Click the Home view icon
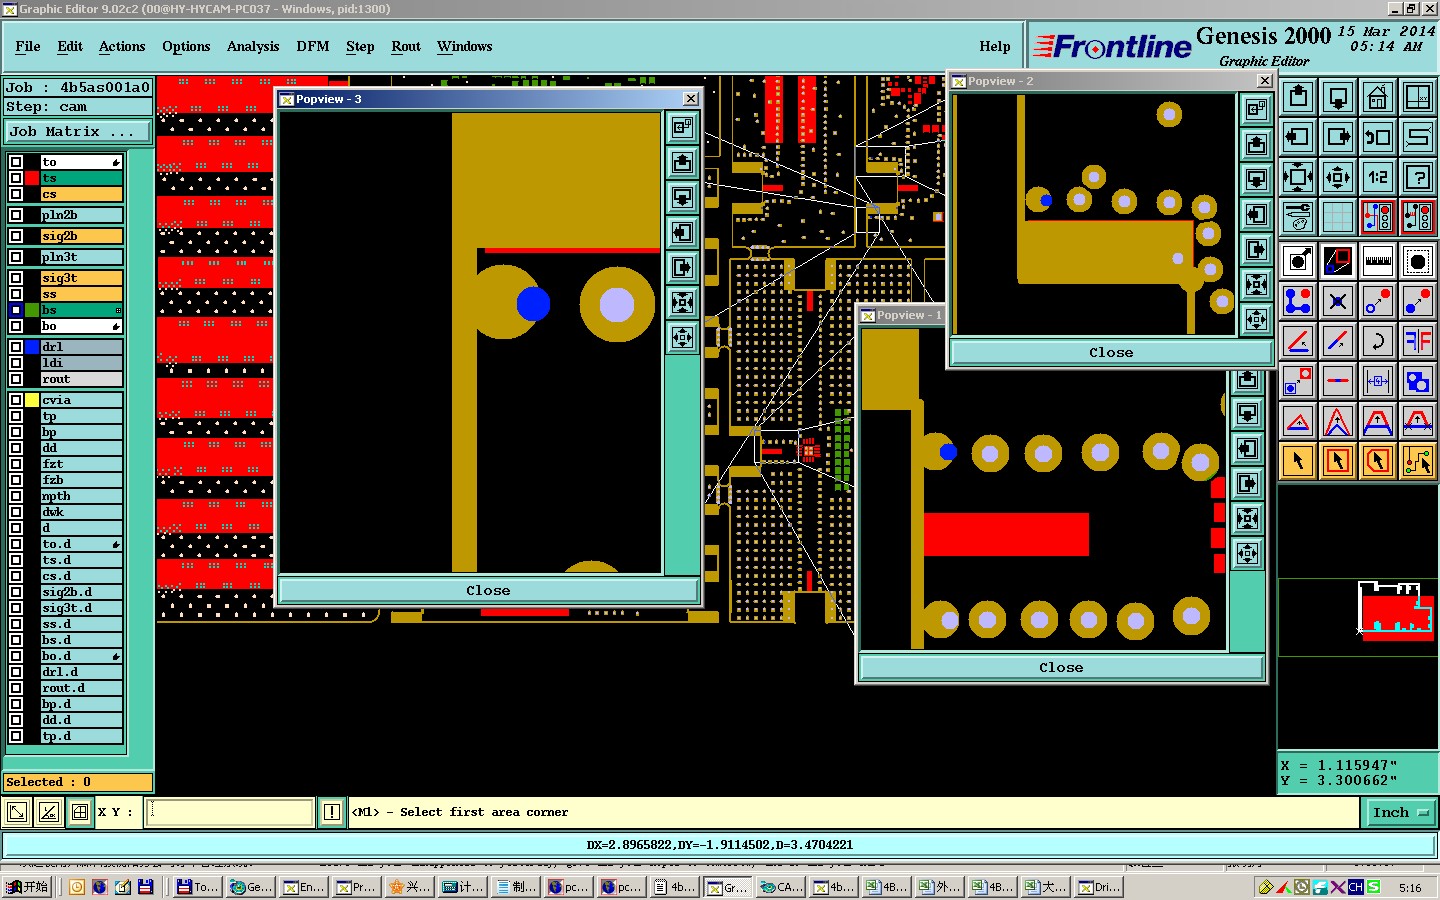Screen dimensions: 1440x900 [x=1377, y=98]
